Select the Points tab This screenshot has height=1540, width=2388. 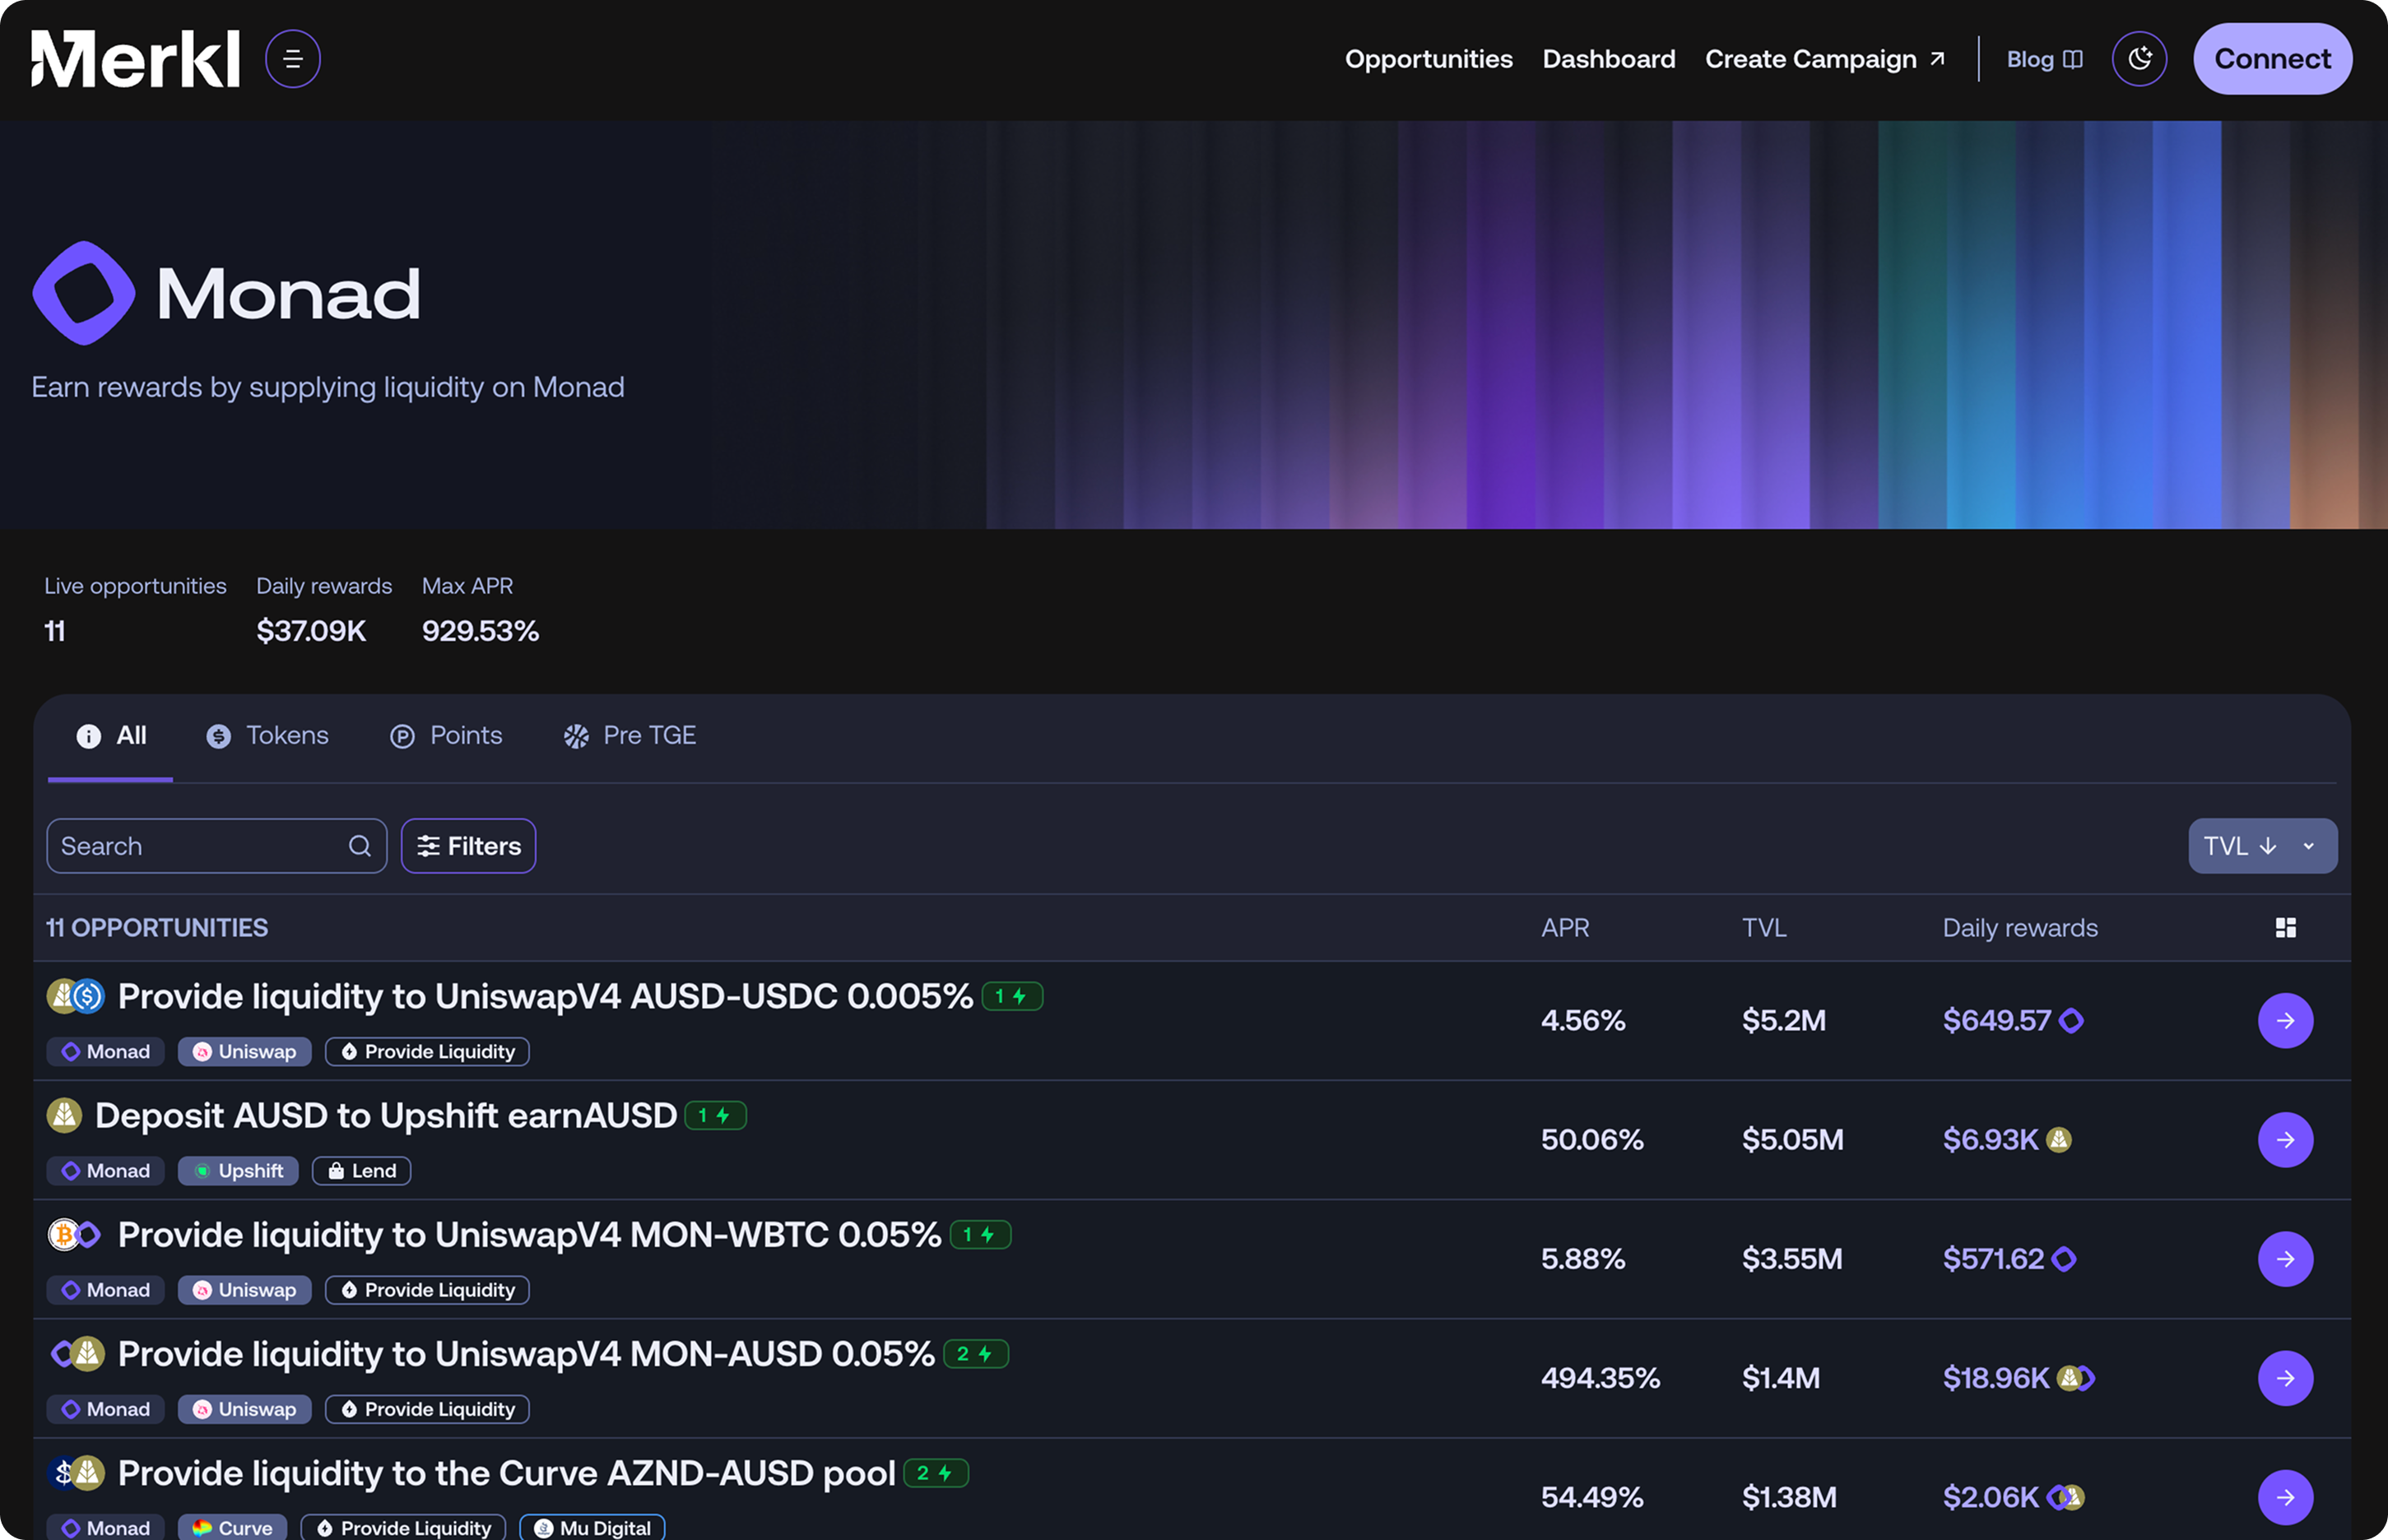tap(446, 736)
